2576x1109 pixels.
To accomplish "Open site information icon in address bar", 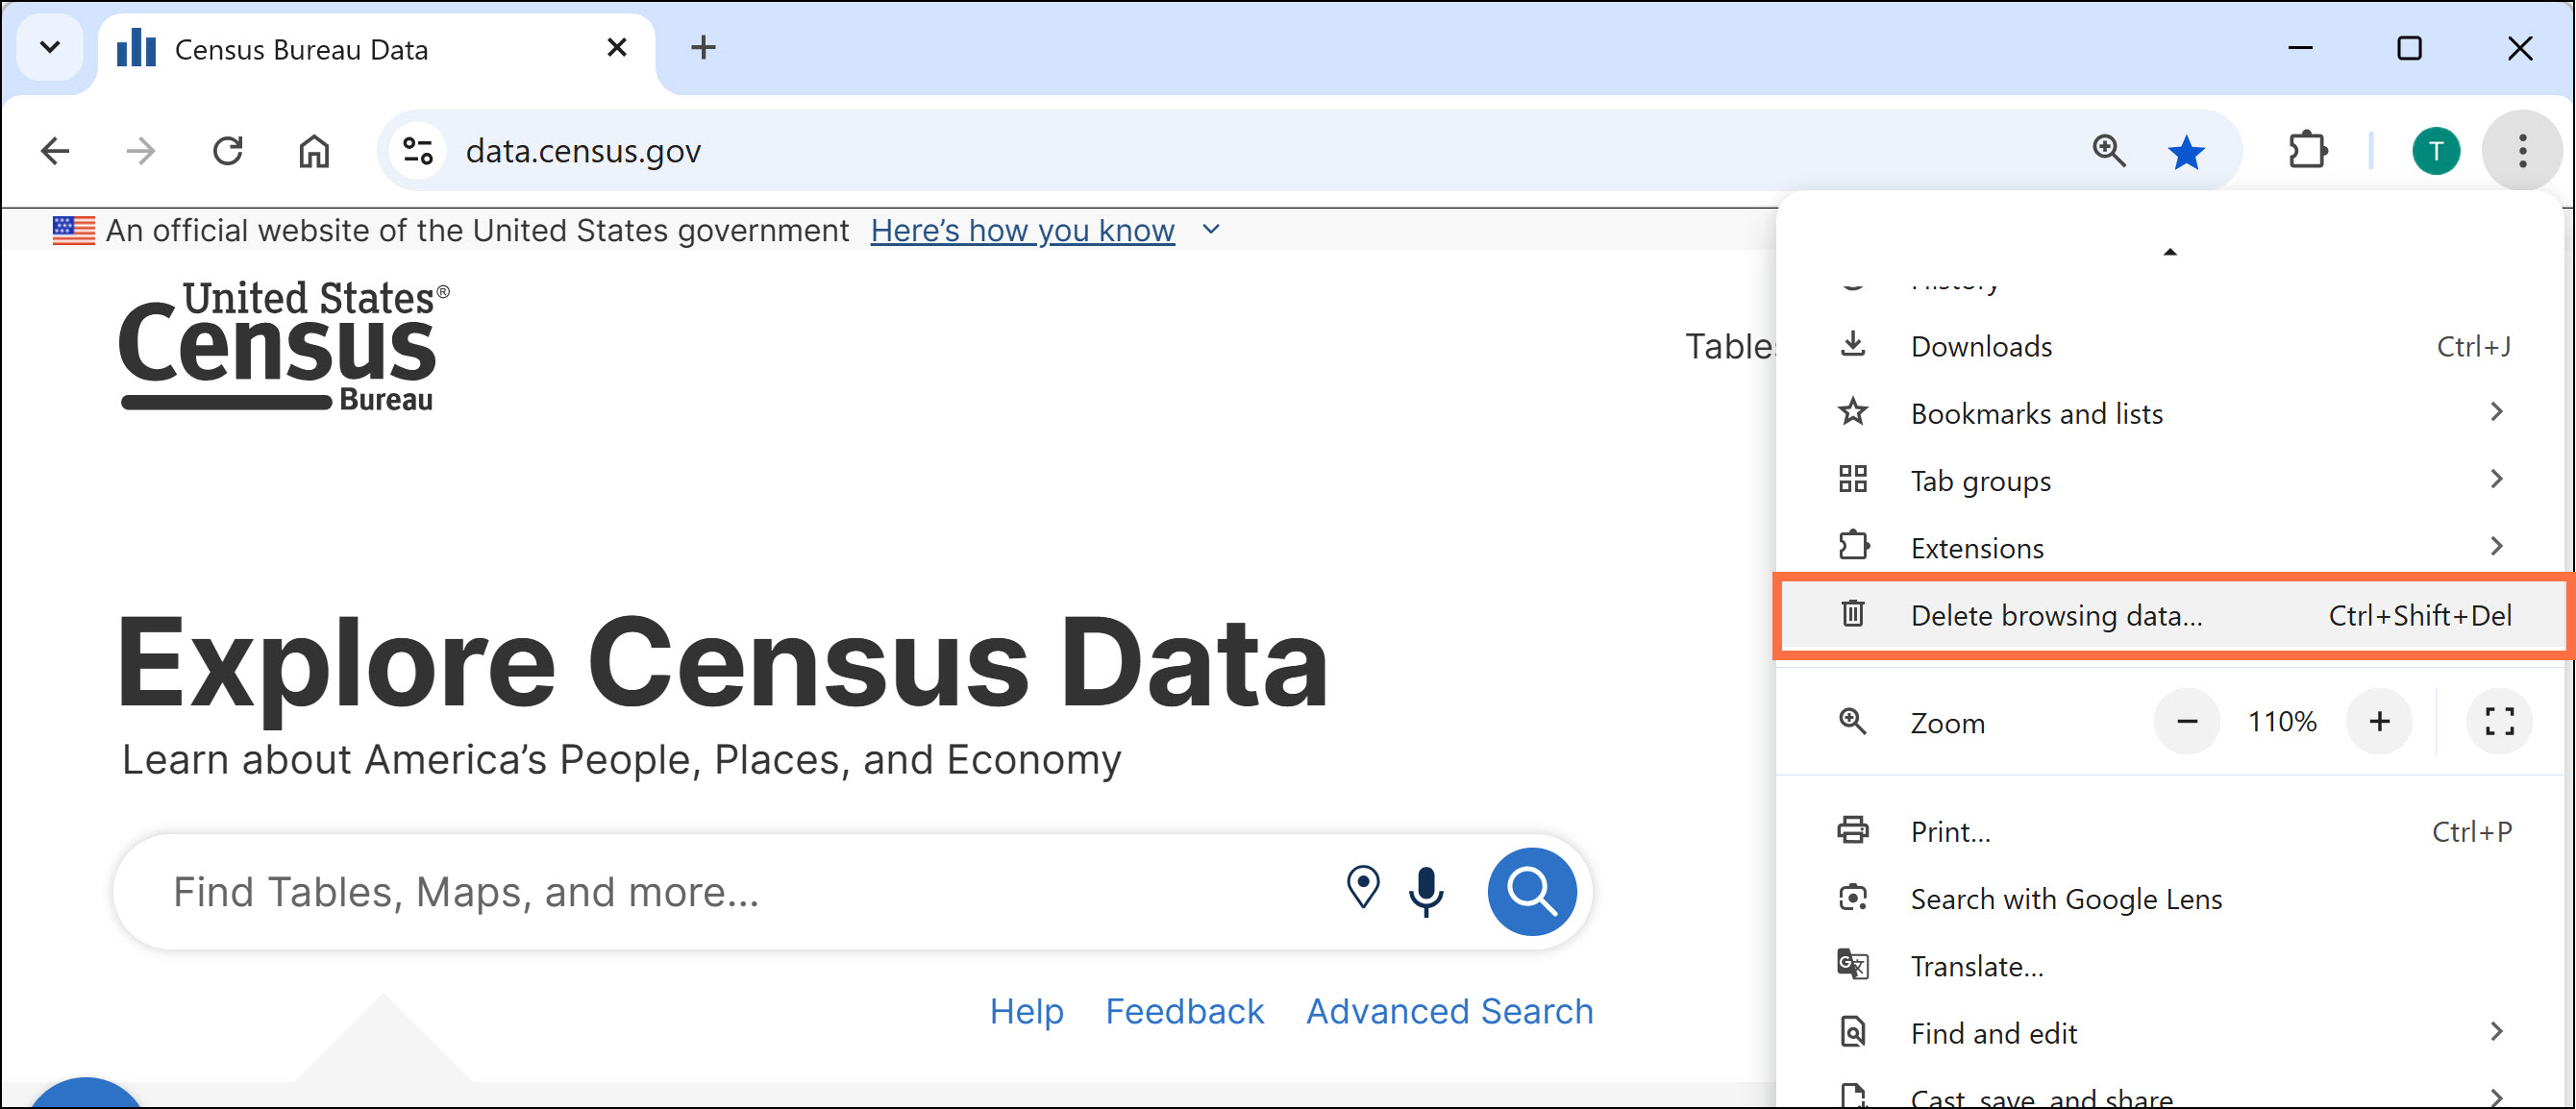I will click(x=418, y=151).
